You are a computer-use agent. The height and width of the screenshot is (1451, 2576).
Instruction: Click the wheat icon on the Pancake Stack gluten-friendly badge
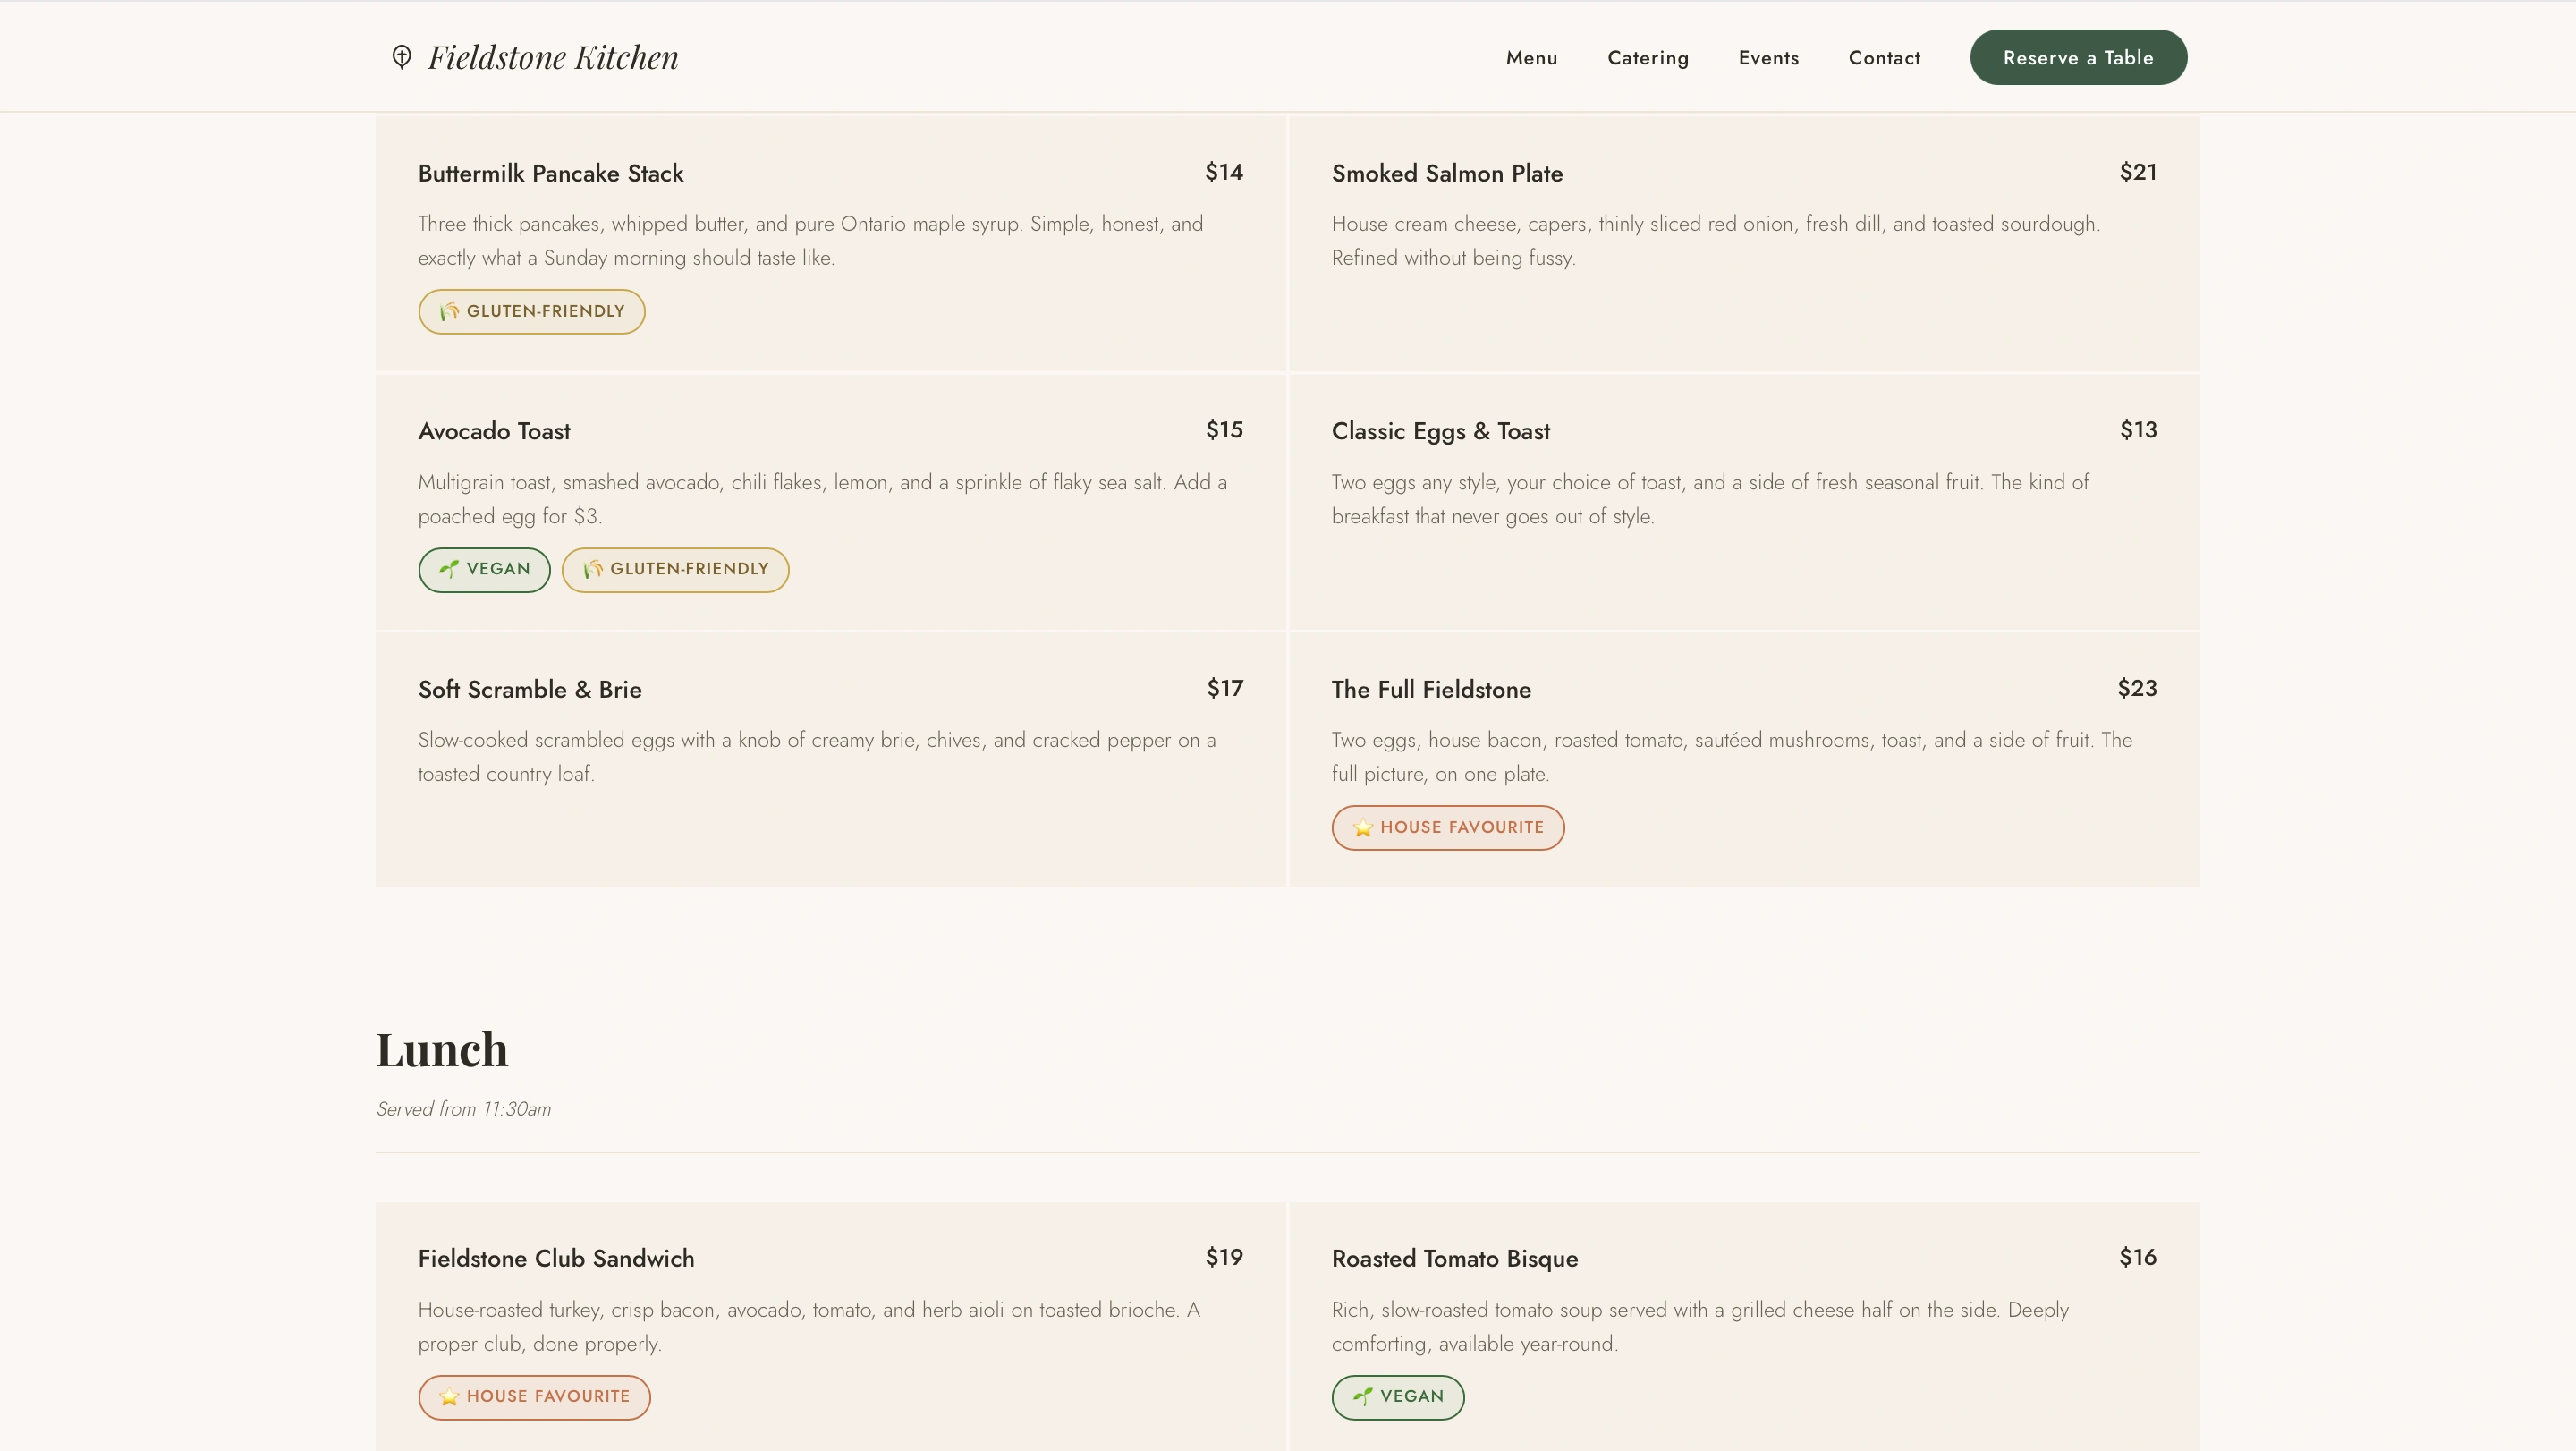pos(450,312)
